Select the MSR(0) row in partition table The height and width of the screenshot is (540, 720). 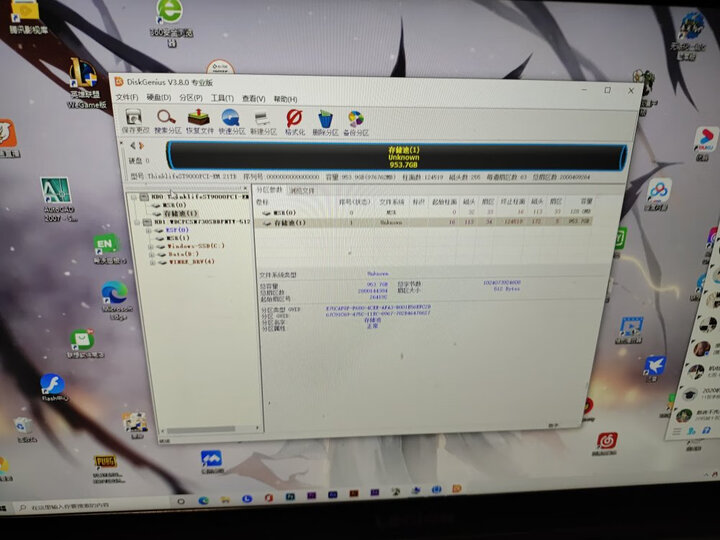424,213
